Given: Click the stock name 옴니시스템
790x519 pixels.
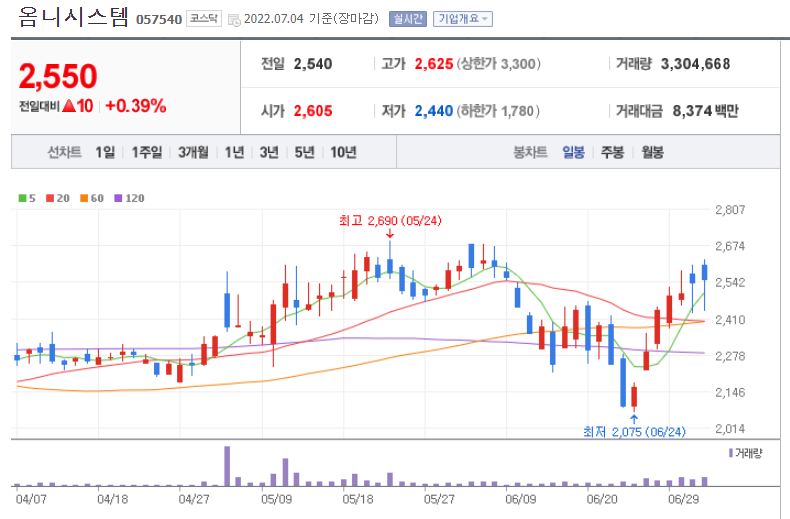Looking at the screenshot, I should (74, 18).
